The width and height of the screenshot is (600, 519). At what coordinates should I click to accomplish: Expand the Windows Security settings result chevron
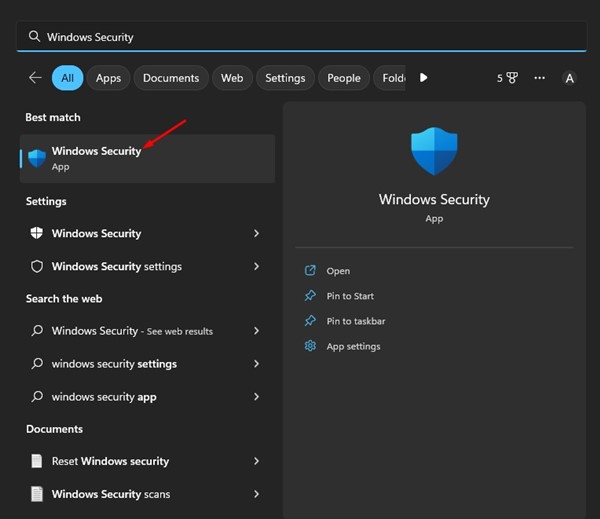pyautogui.click(x=256, y=267)
